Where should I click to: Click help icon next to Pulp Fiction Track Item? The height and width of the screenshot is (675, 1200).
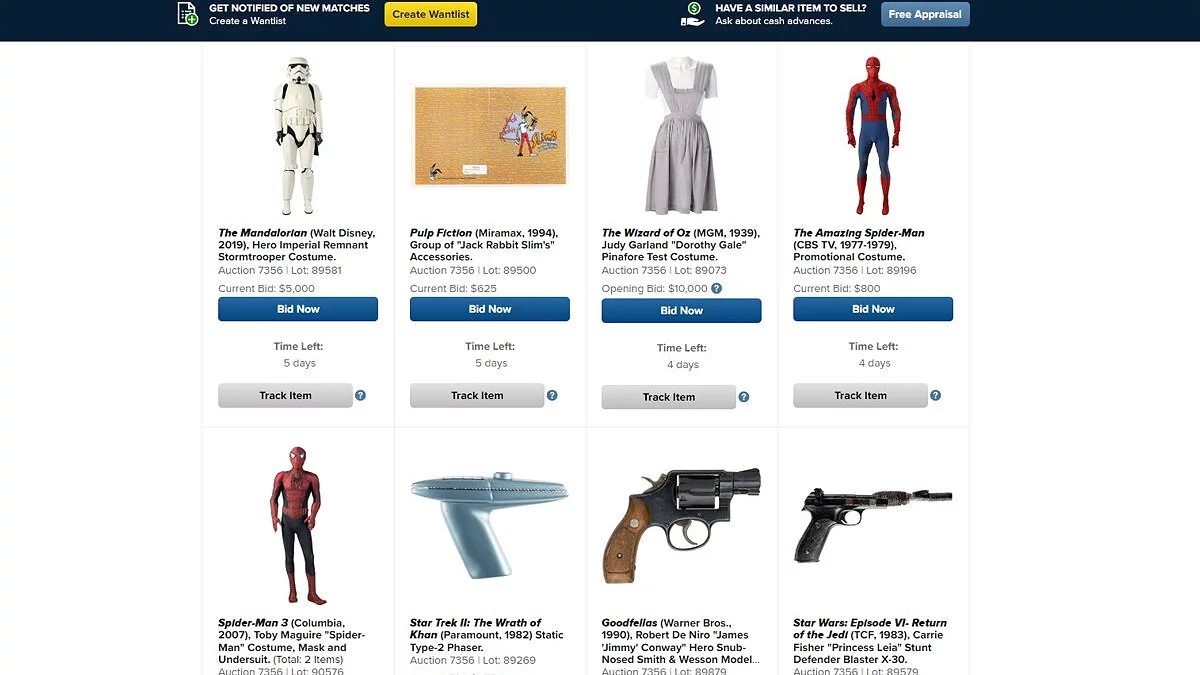(552, 395)
